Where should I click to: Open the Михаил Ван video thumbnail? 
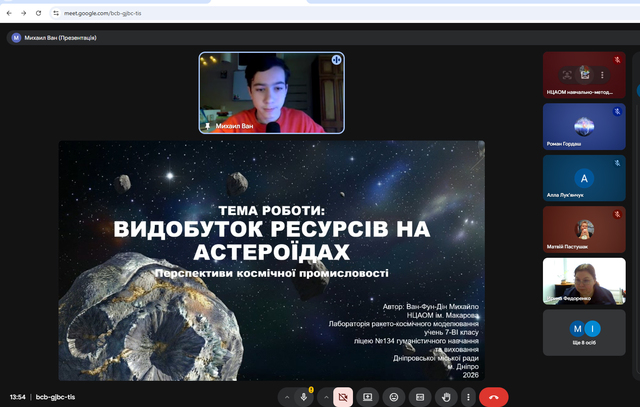coord(271,92)
